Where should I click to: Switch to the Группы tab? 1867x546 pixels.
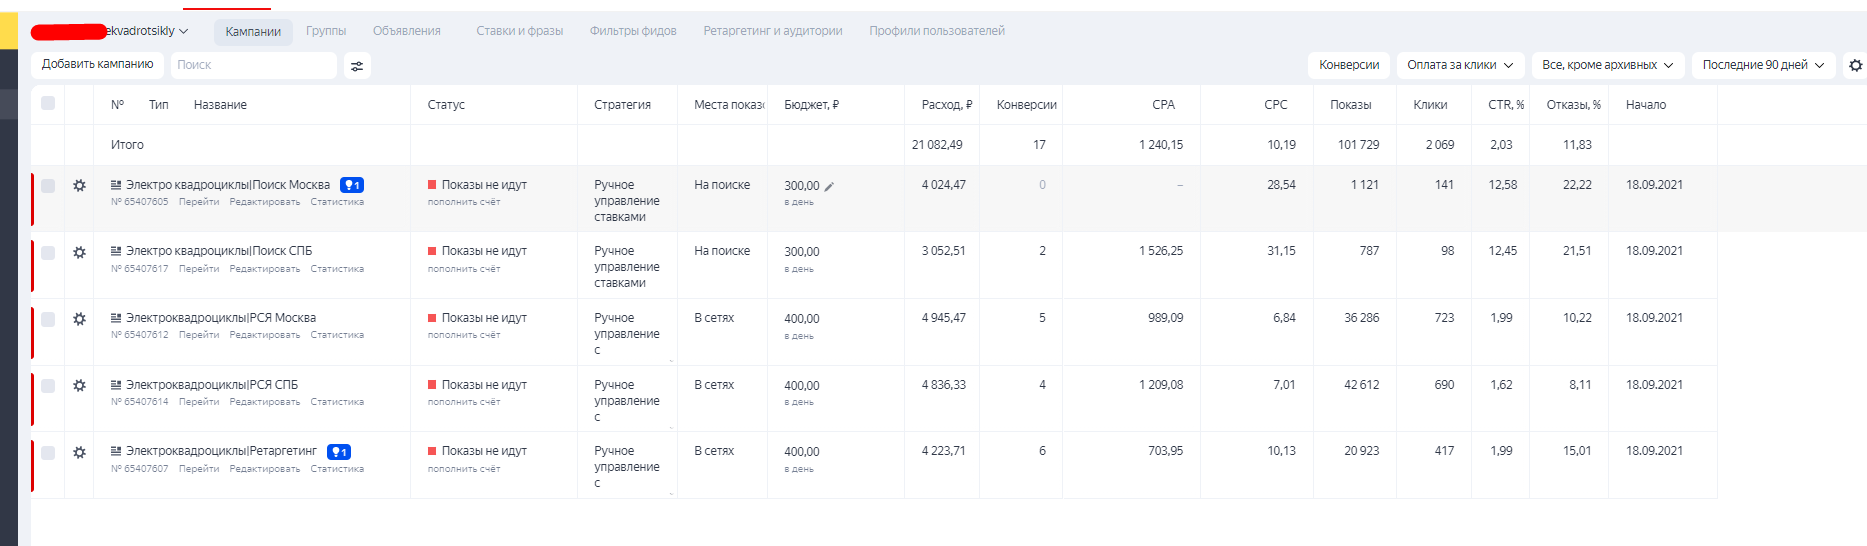pyautogui.click(x=326, y=31)
